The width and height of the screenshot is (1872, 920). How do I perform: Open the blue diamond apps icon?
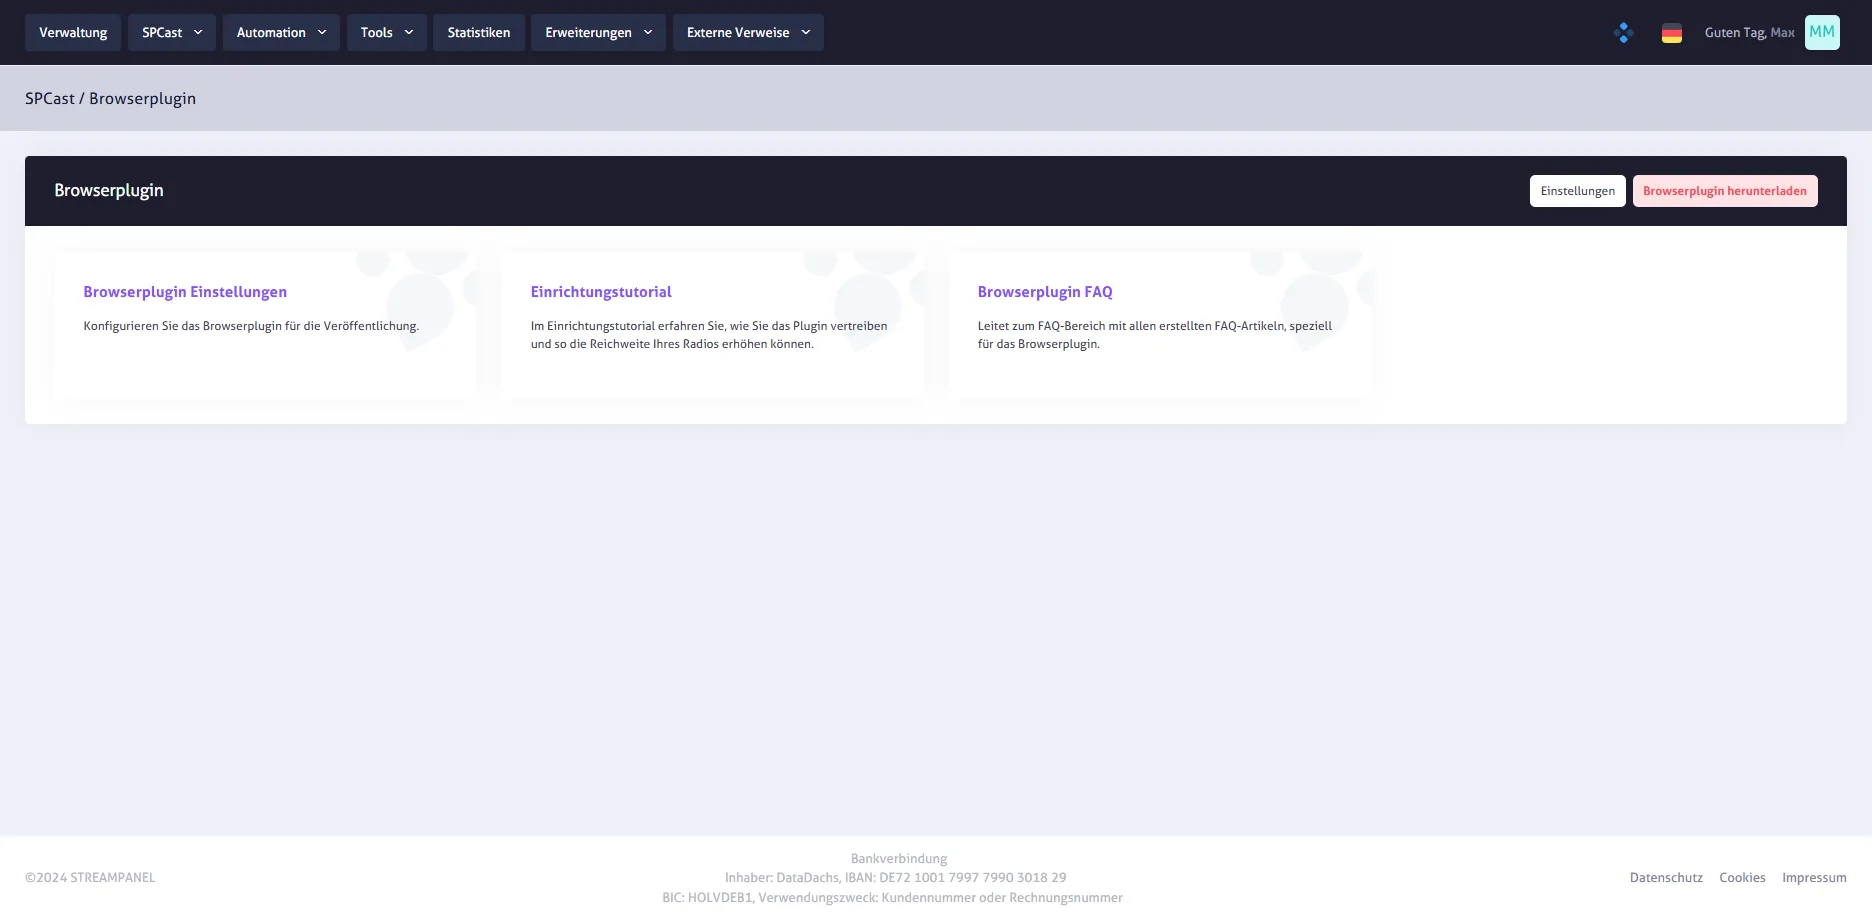click(x=1624, y=33)
